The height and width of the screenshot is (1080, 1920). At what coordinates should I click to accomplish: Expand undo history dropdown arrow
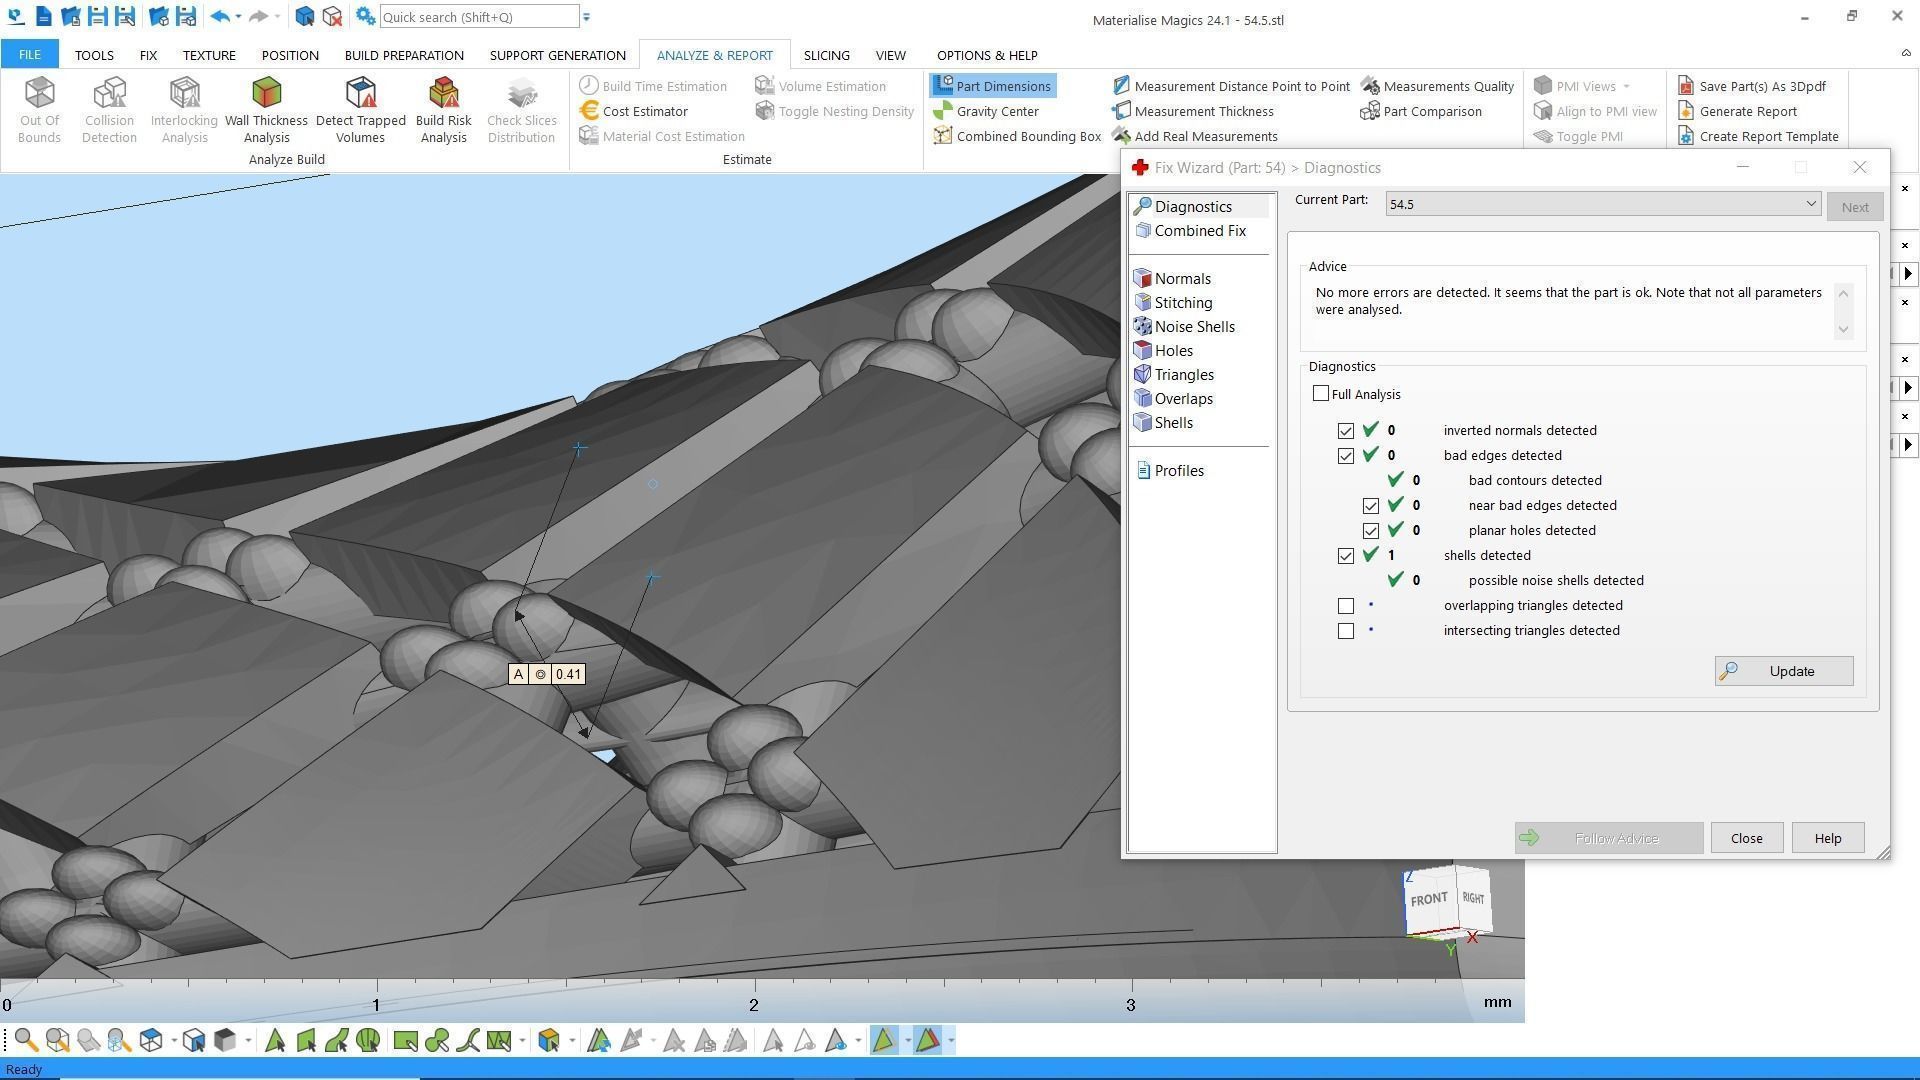coord(238,17)
